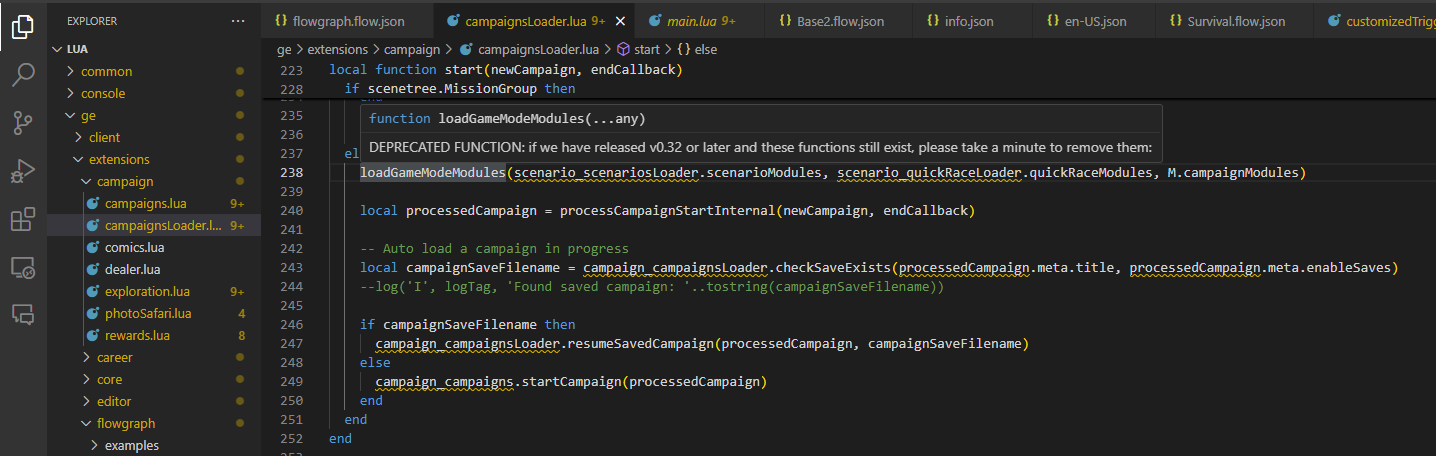This screenshot has height=456, width=1436.
Task: Collapse the LUA root section
Action: click(77, 49)
